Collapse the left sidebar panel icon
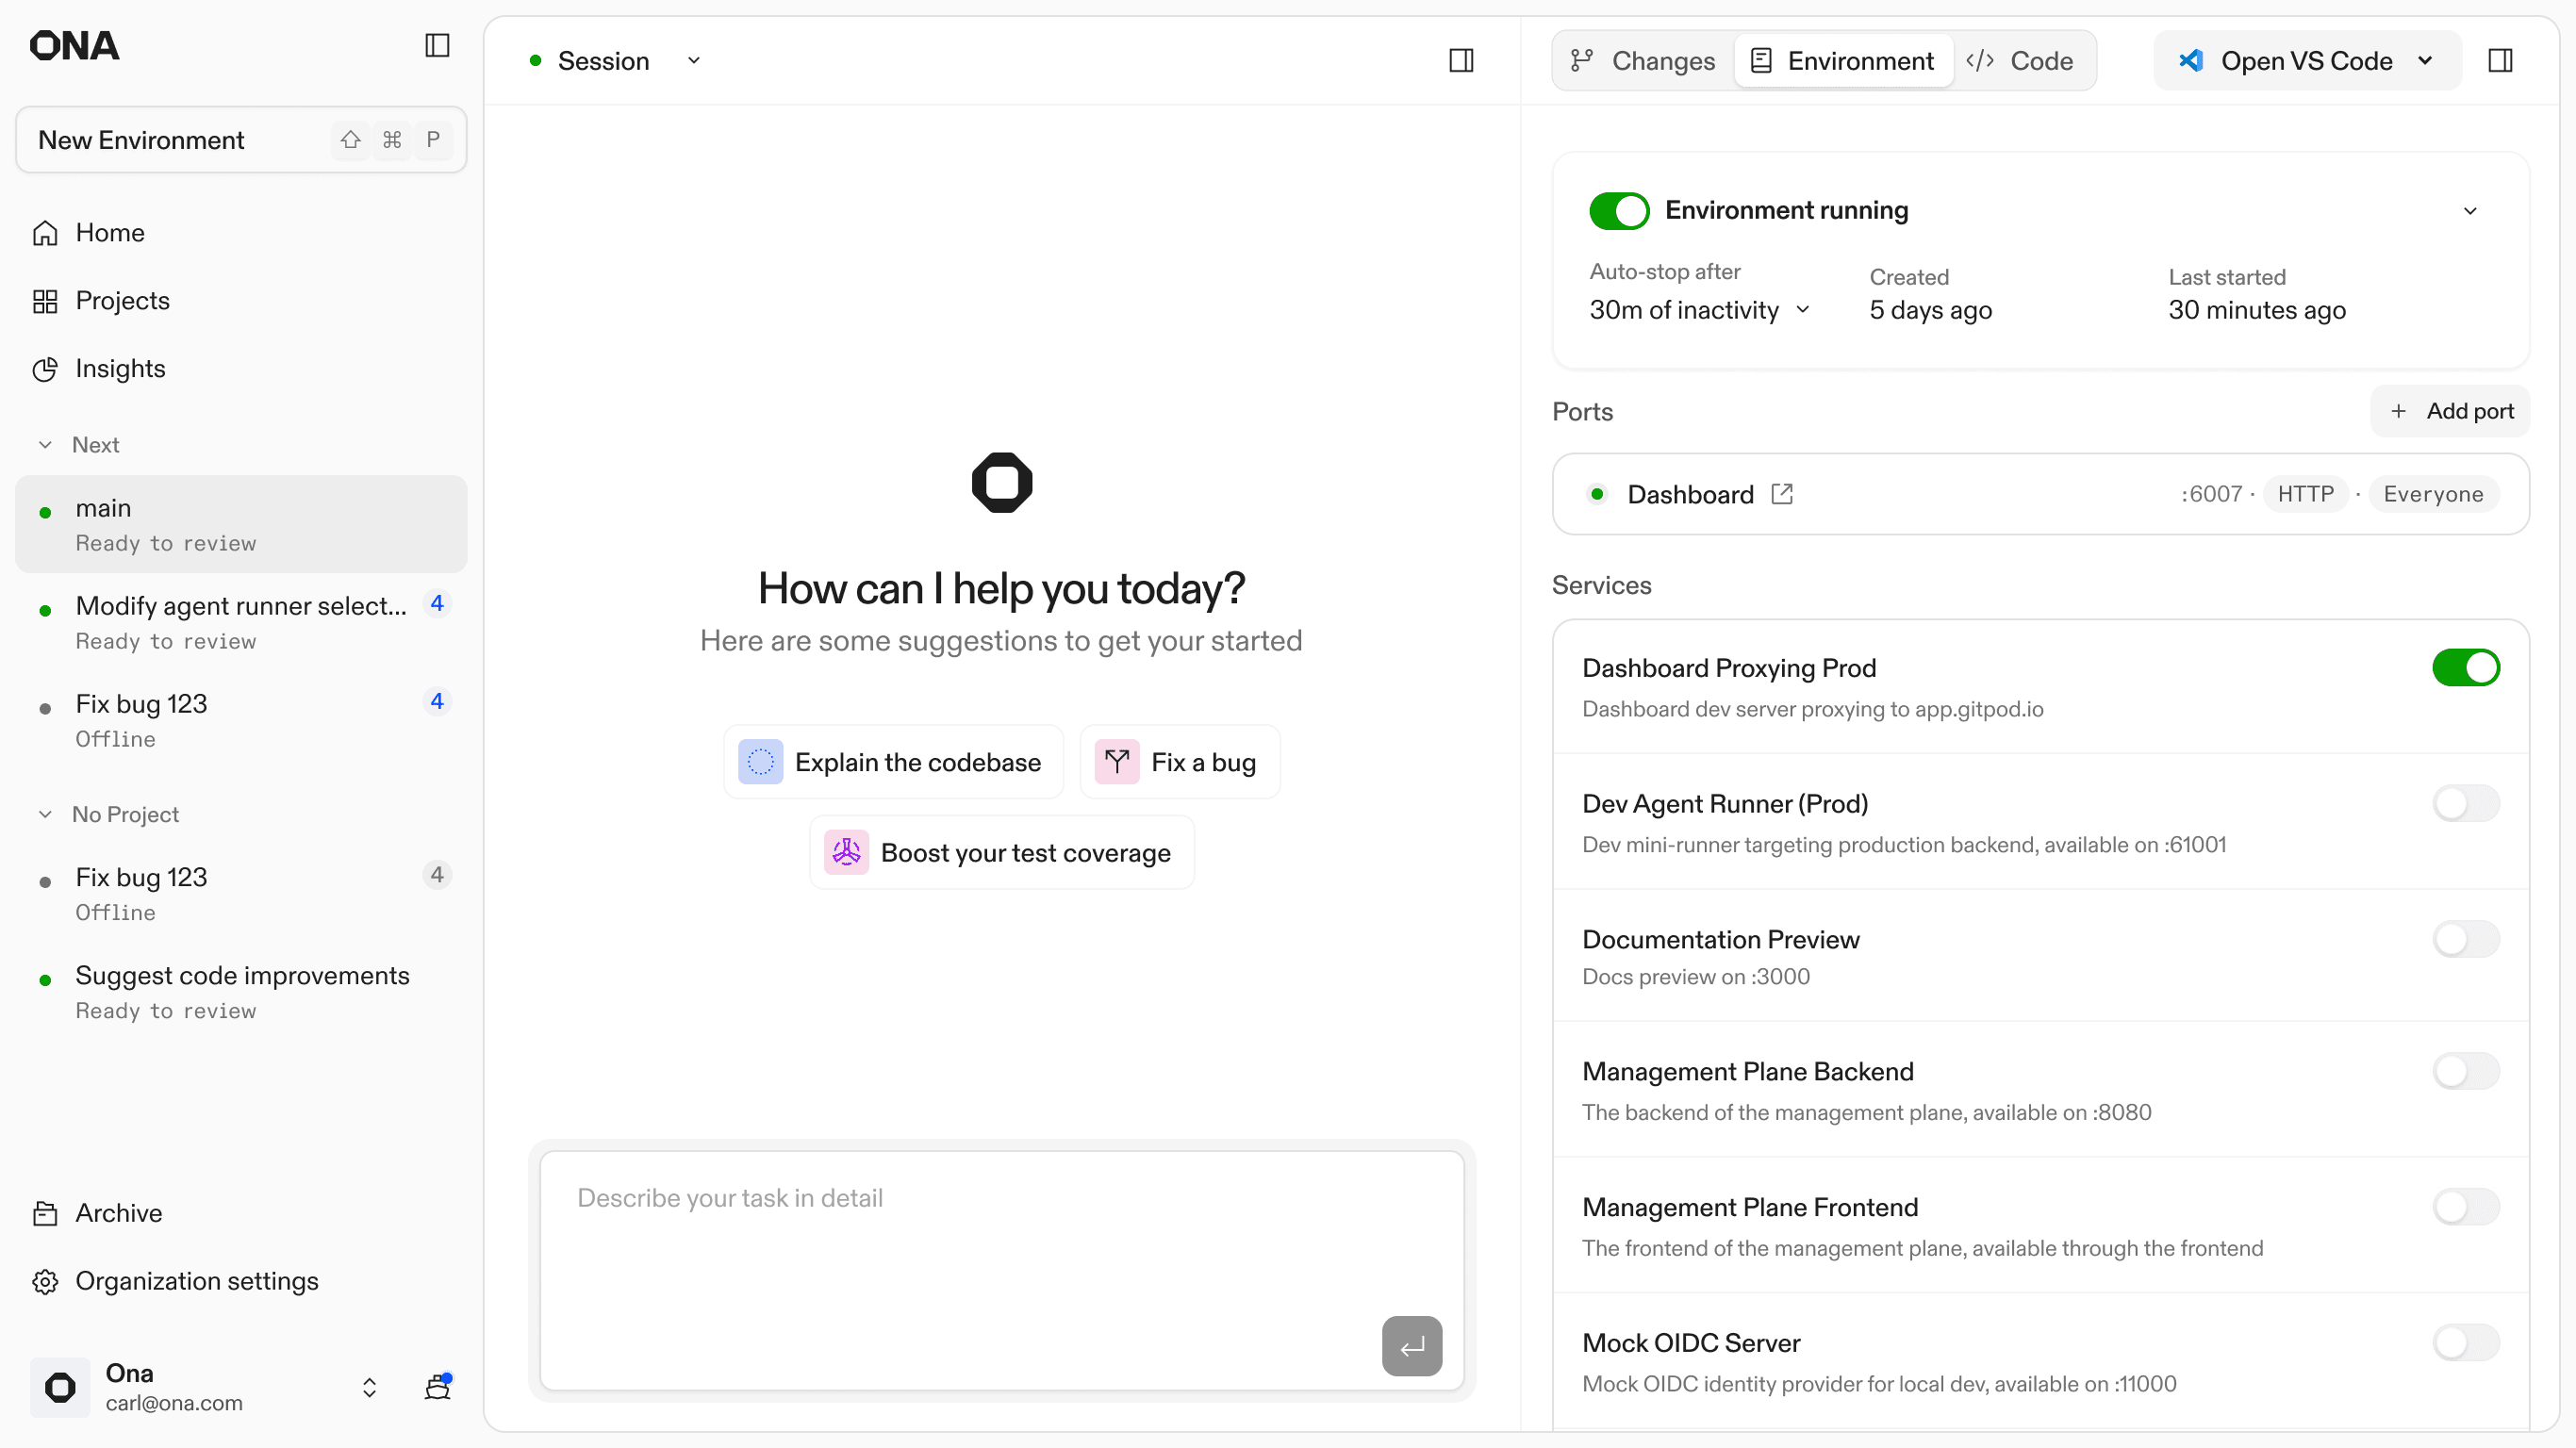Screen dimensions: 2576x1448 pyautogui.click(x=437, y=45)
